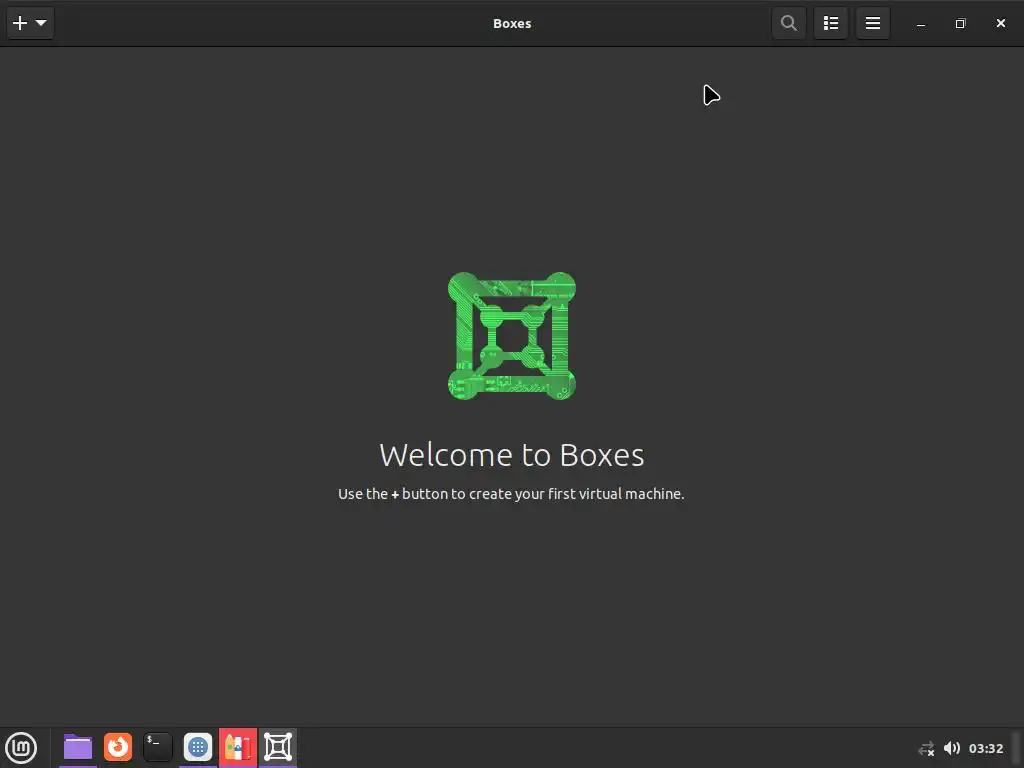This screenshot has height=768, width=1024.
Task: Open the Linux Mint start menu
Action: [21, 748]
